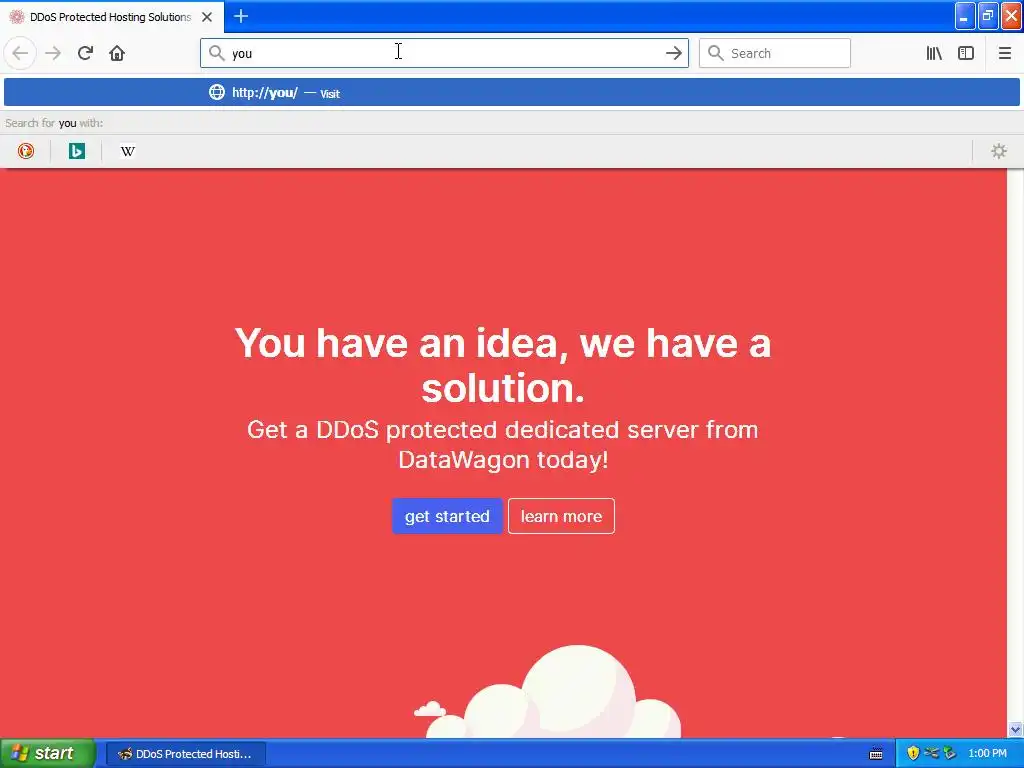Screen dimensions: 1024x768
Task: Go forward with the forward arrow
Action: coord(53,54)
